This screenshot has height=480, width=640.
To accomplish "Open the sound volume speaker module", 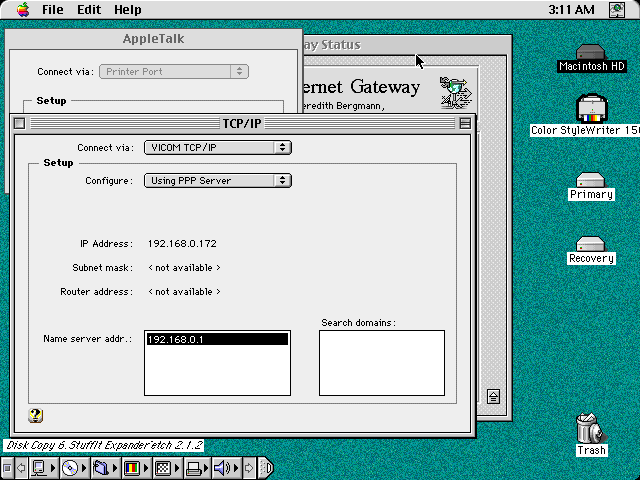I will pos(226,468).
